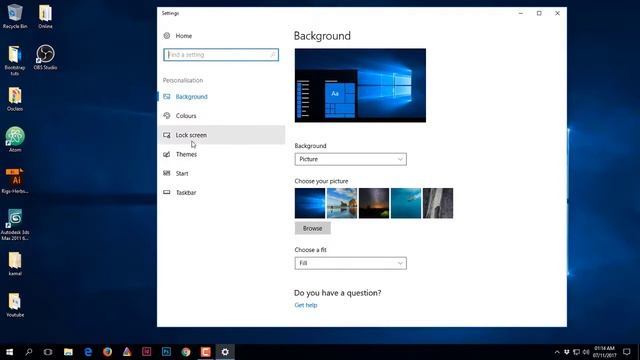Image resolution: width=640 pixels, height=360 pixels.
Task: Select the Atom desktop shortcut
Action: 15,140
